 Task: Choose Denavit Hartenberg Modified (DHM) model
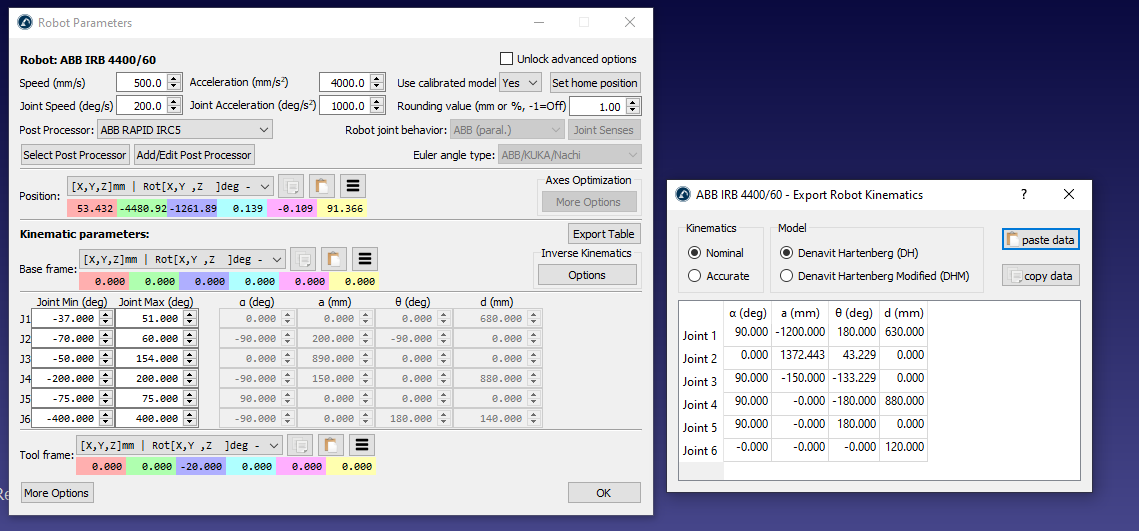(x=787, y=276)
